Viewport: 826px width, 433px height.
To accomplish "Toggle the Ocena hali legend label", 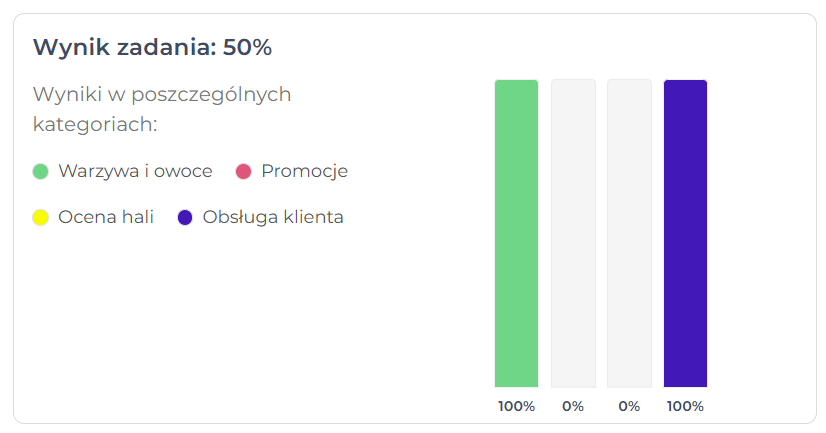I will [106, 217].
